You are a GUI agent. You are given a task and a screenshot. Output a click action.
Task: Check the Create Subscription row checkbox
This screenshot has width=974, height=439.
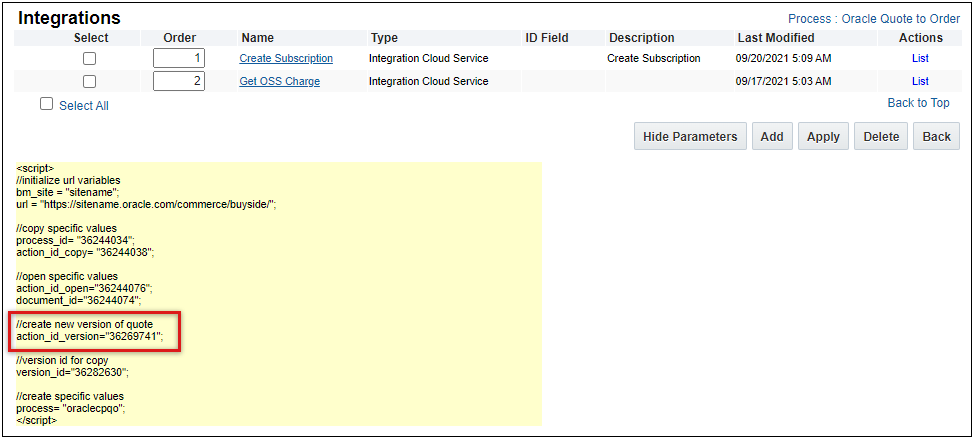(x=90, y=59)
